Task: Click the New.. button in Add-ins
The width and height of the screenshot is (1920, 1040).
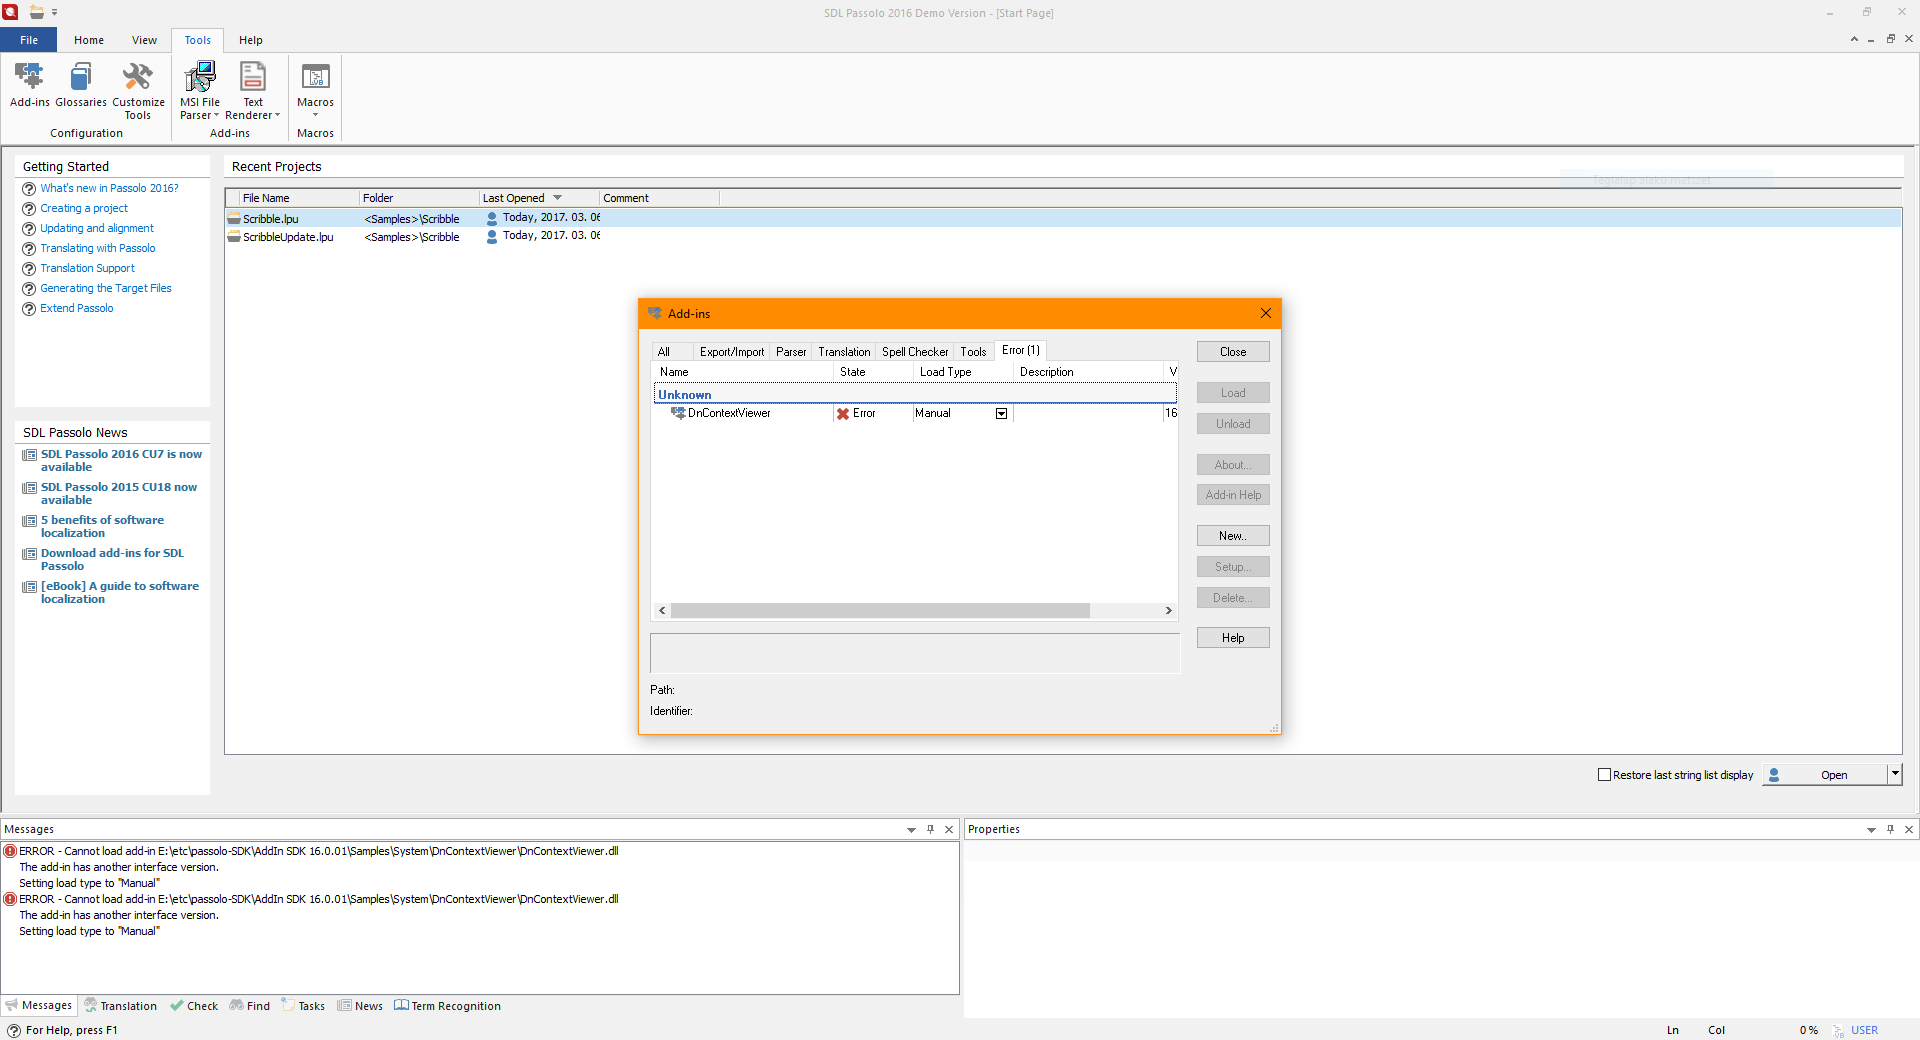Action: [x=1233, y=536]
